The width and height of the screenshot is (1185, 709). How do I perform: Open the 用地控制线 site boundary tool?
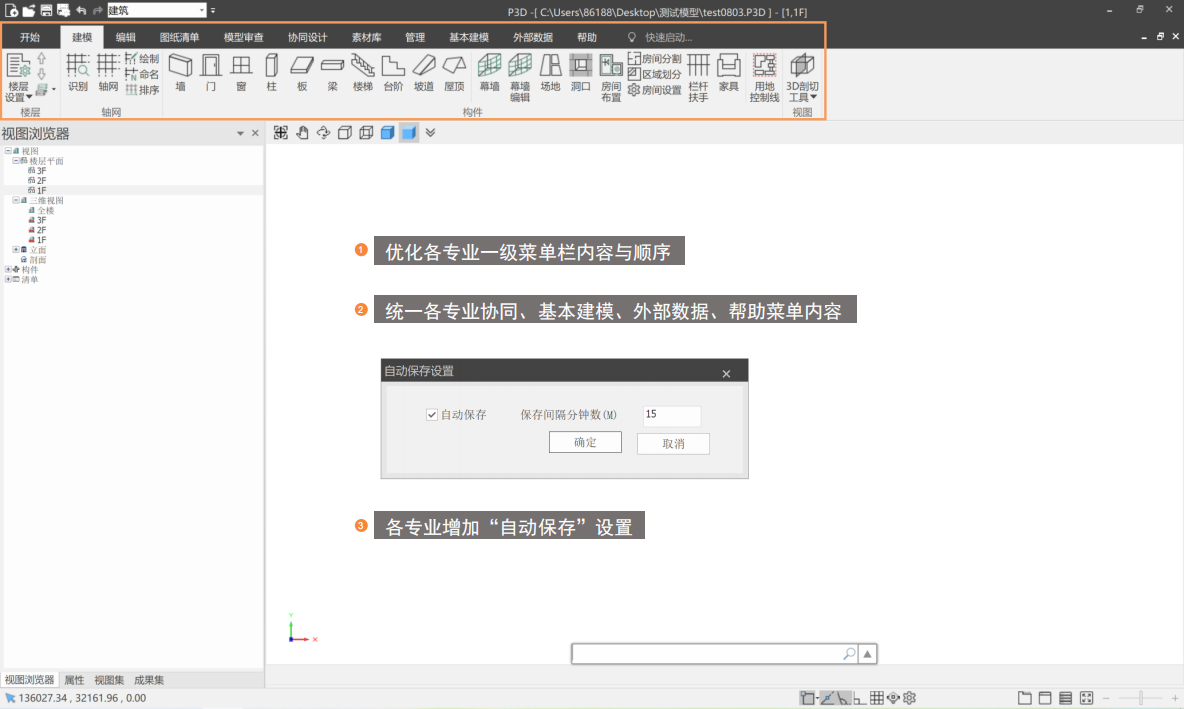pyautogui.click(x=764, y=78)
